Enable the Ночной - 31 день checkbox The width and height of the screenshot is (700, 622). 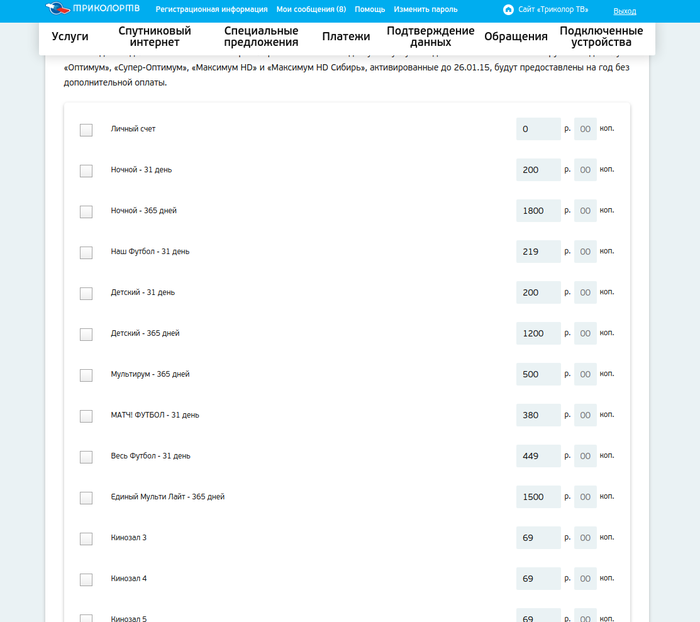pos(86,171)
